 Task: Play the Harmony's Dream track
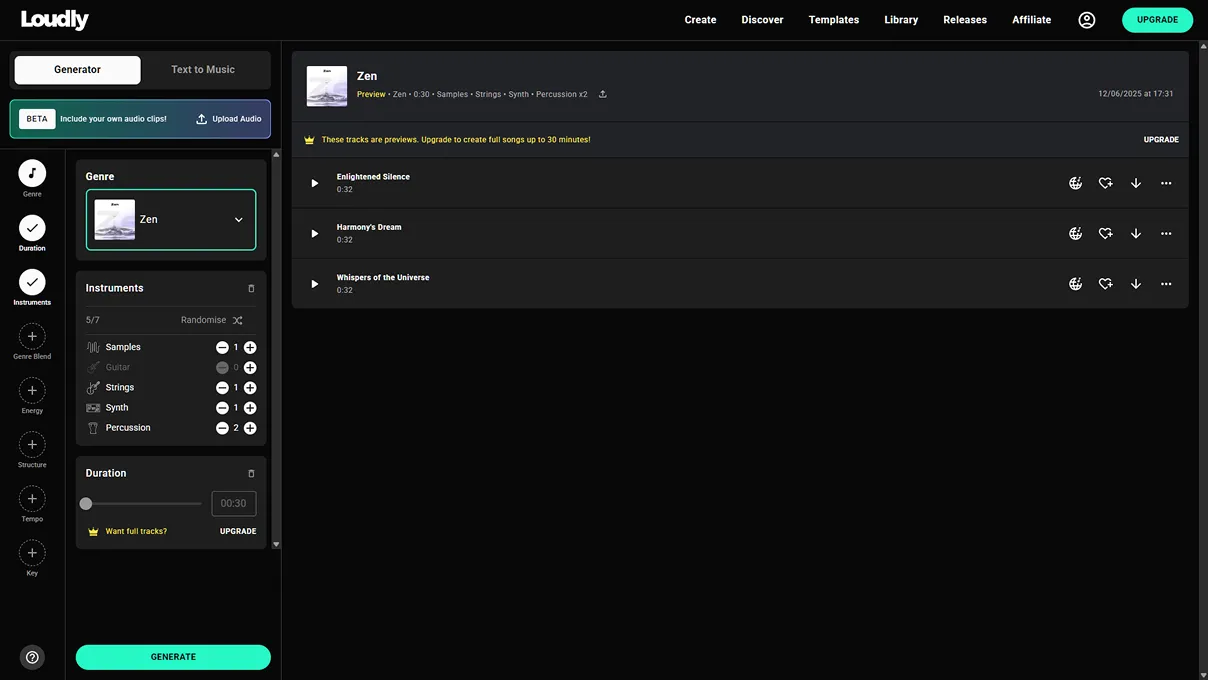pyautogui.click(x=314, y=233)
